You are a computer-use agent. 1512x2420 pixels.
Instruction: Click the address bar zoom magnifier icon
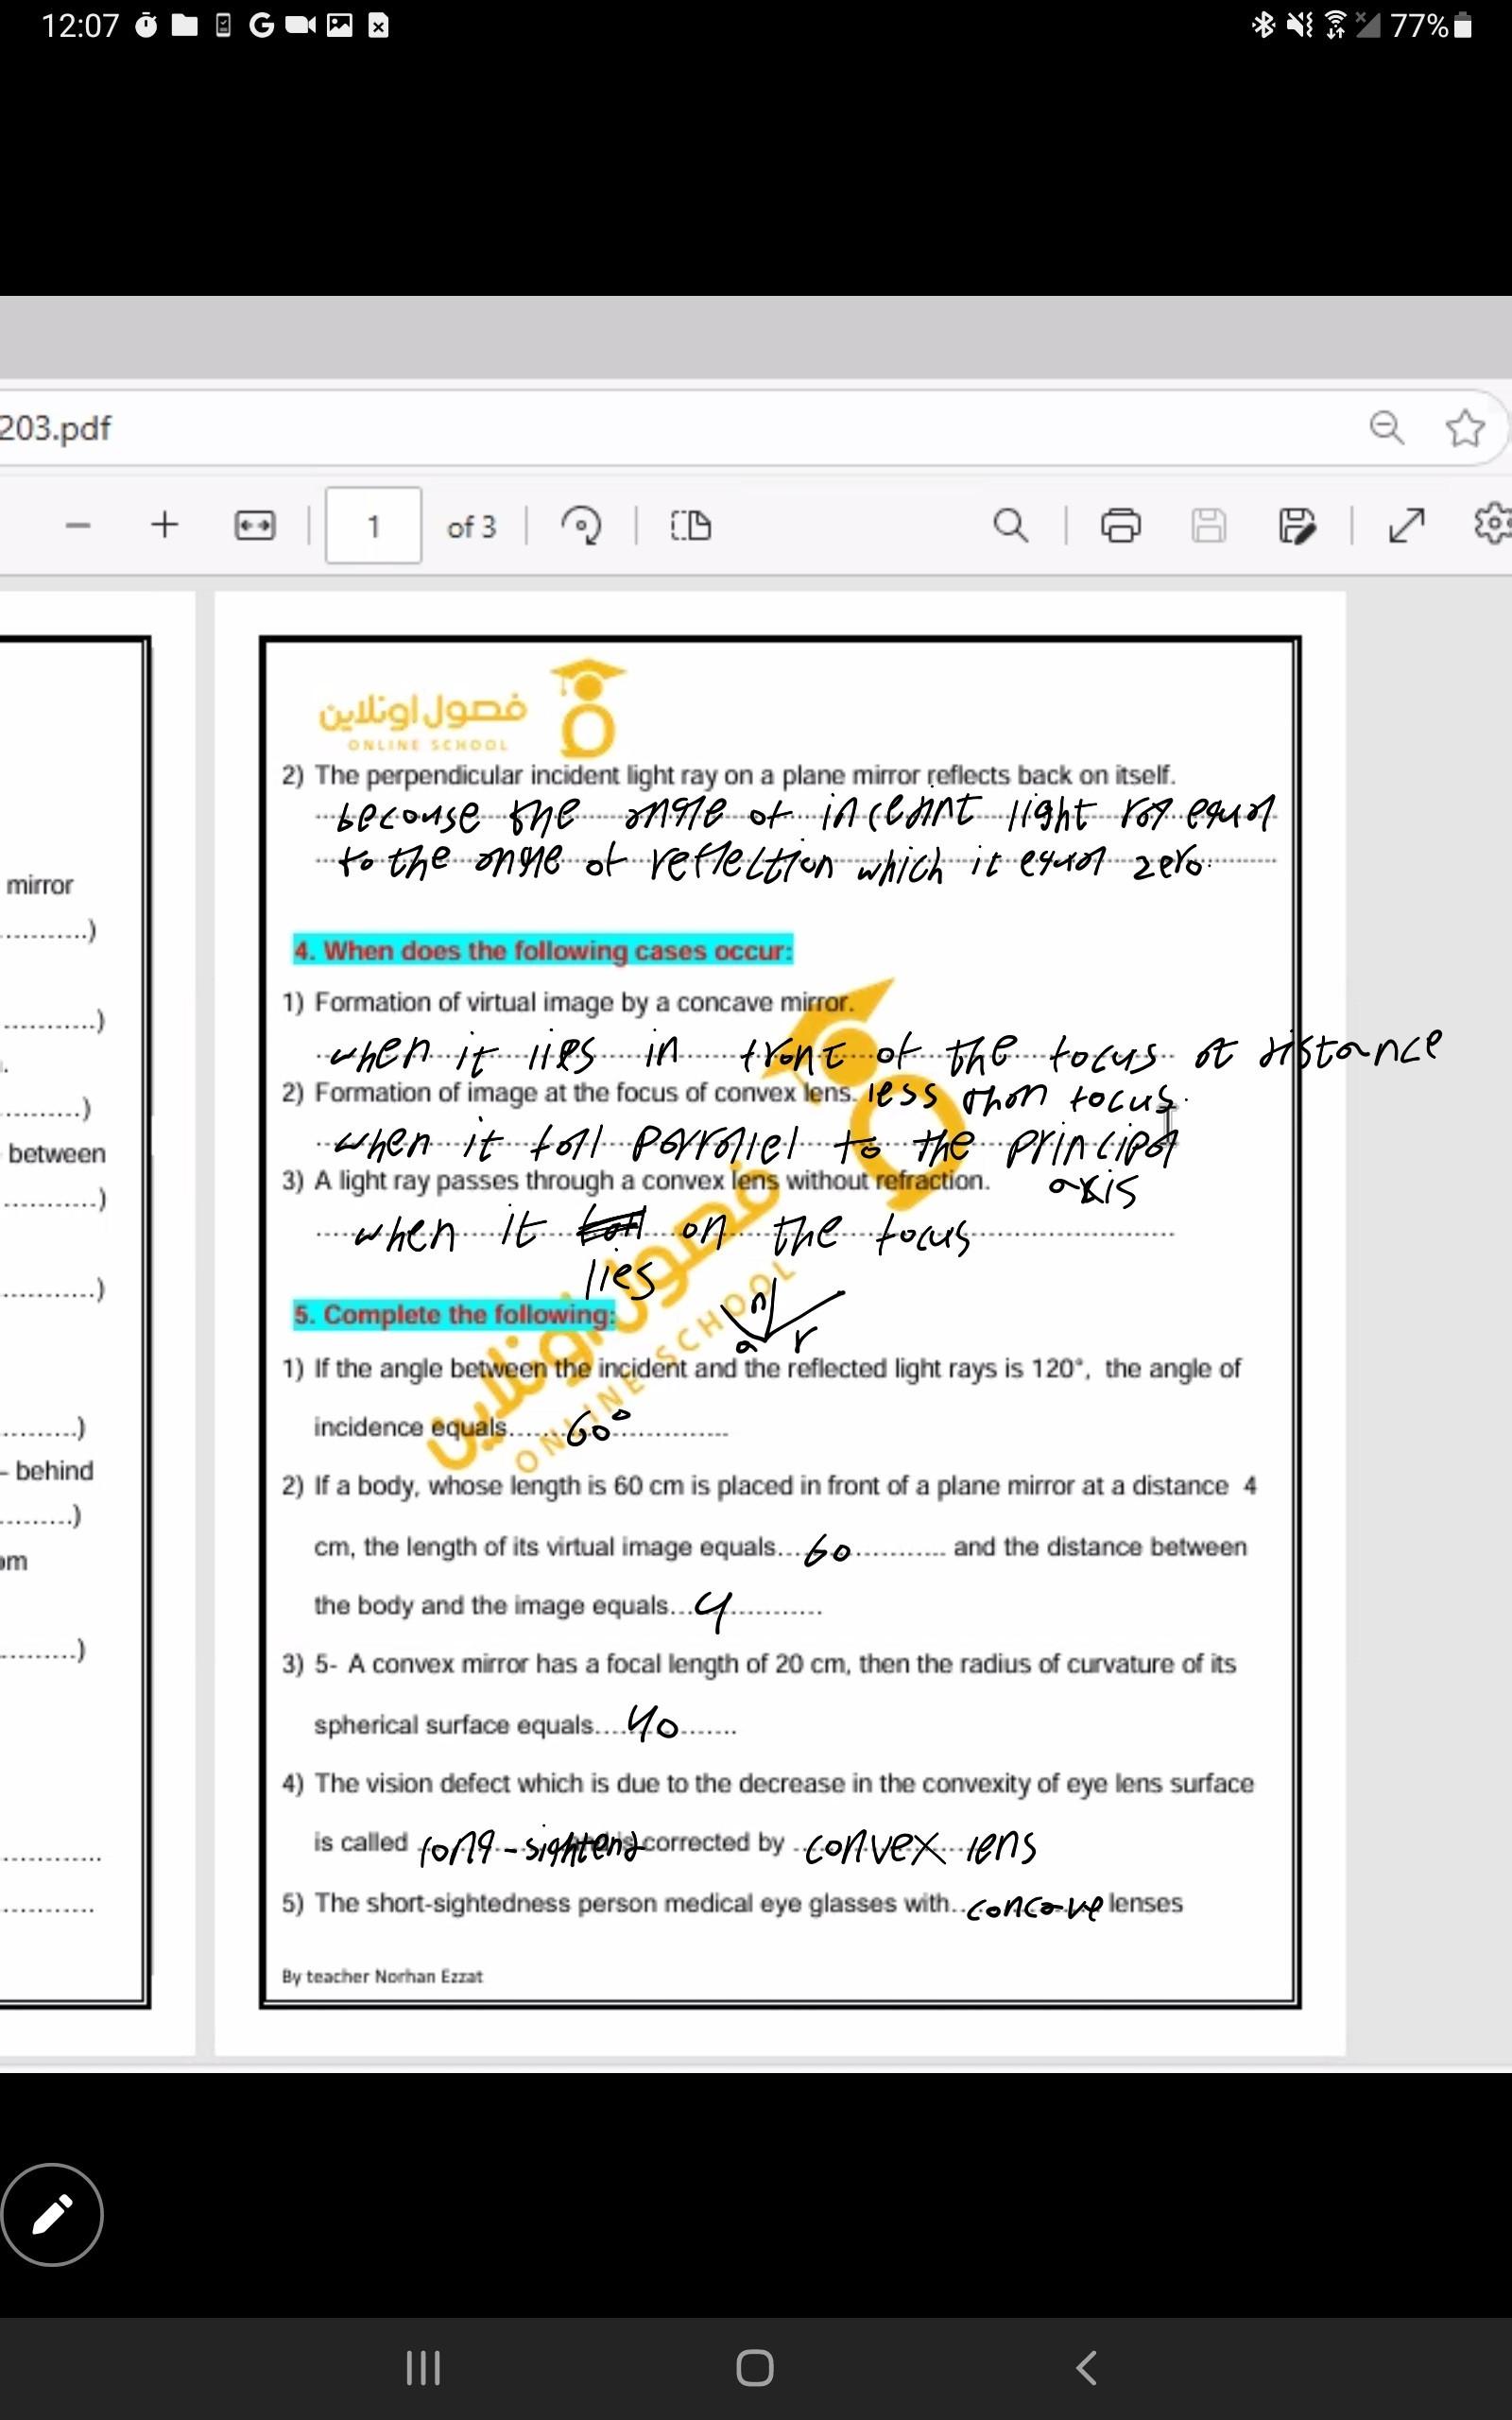point(1386,428)
